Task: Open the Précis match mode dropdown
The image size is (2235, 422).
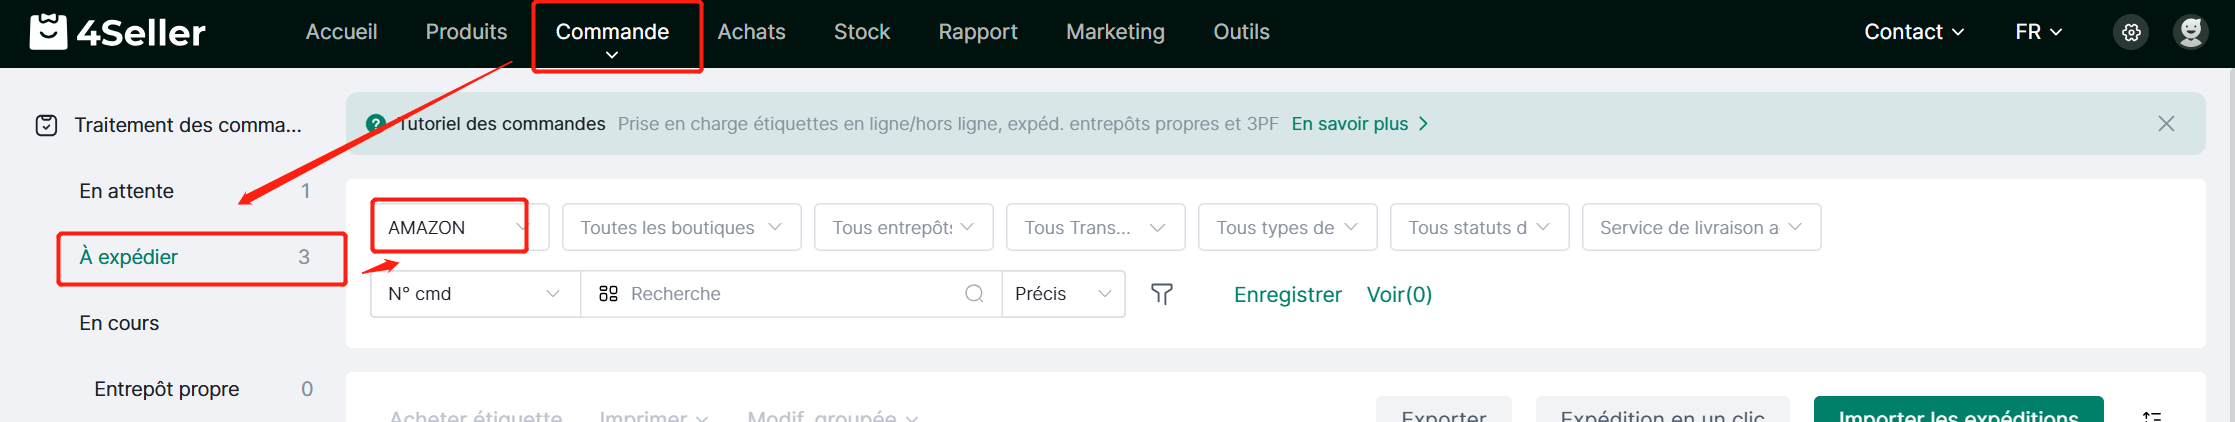Action: tap(1063, 294)
